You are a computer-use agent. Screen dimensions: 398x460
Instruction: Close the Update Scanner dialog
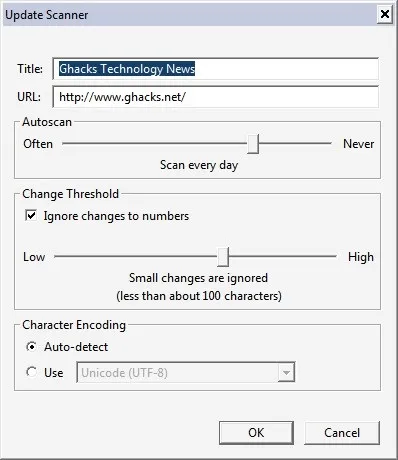(x=385, y=14)
